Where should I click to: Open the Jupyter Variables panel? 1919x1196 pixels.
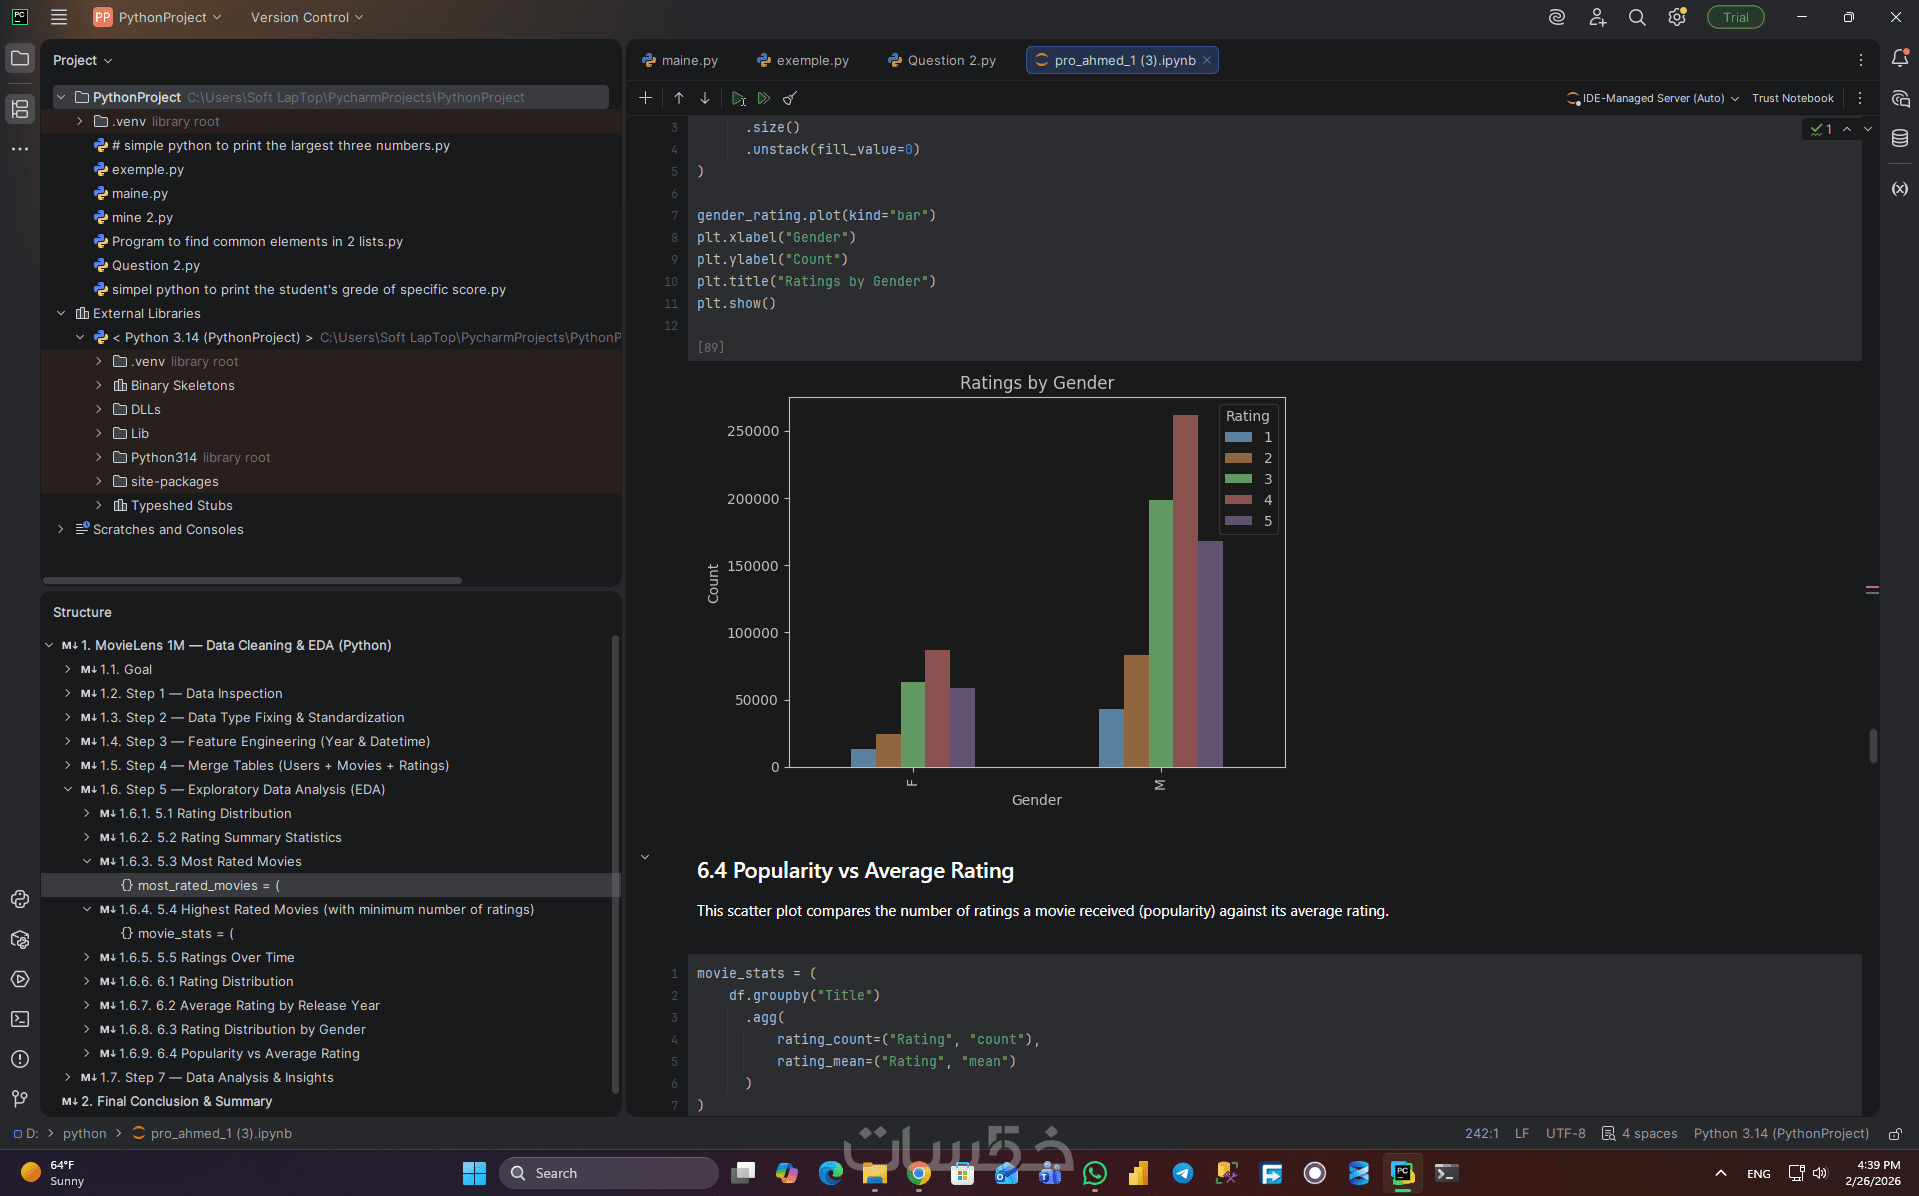click(x=1900, y=189)
